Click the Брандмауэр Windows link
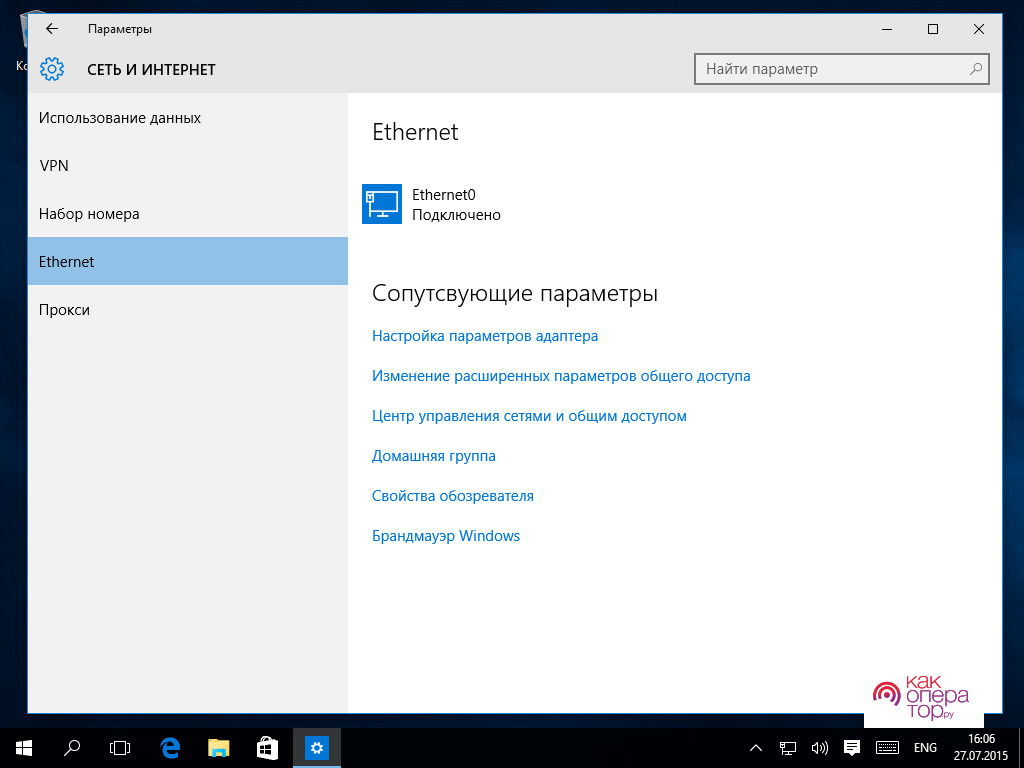Screen dimensions: 1024x768 click(x=446, y=536)
